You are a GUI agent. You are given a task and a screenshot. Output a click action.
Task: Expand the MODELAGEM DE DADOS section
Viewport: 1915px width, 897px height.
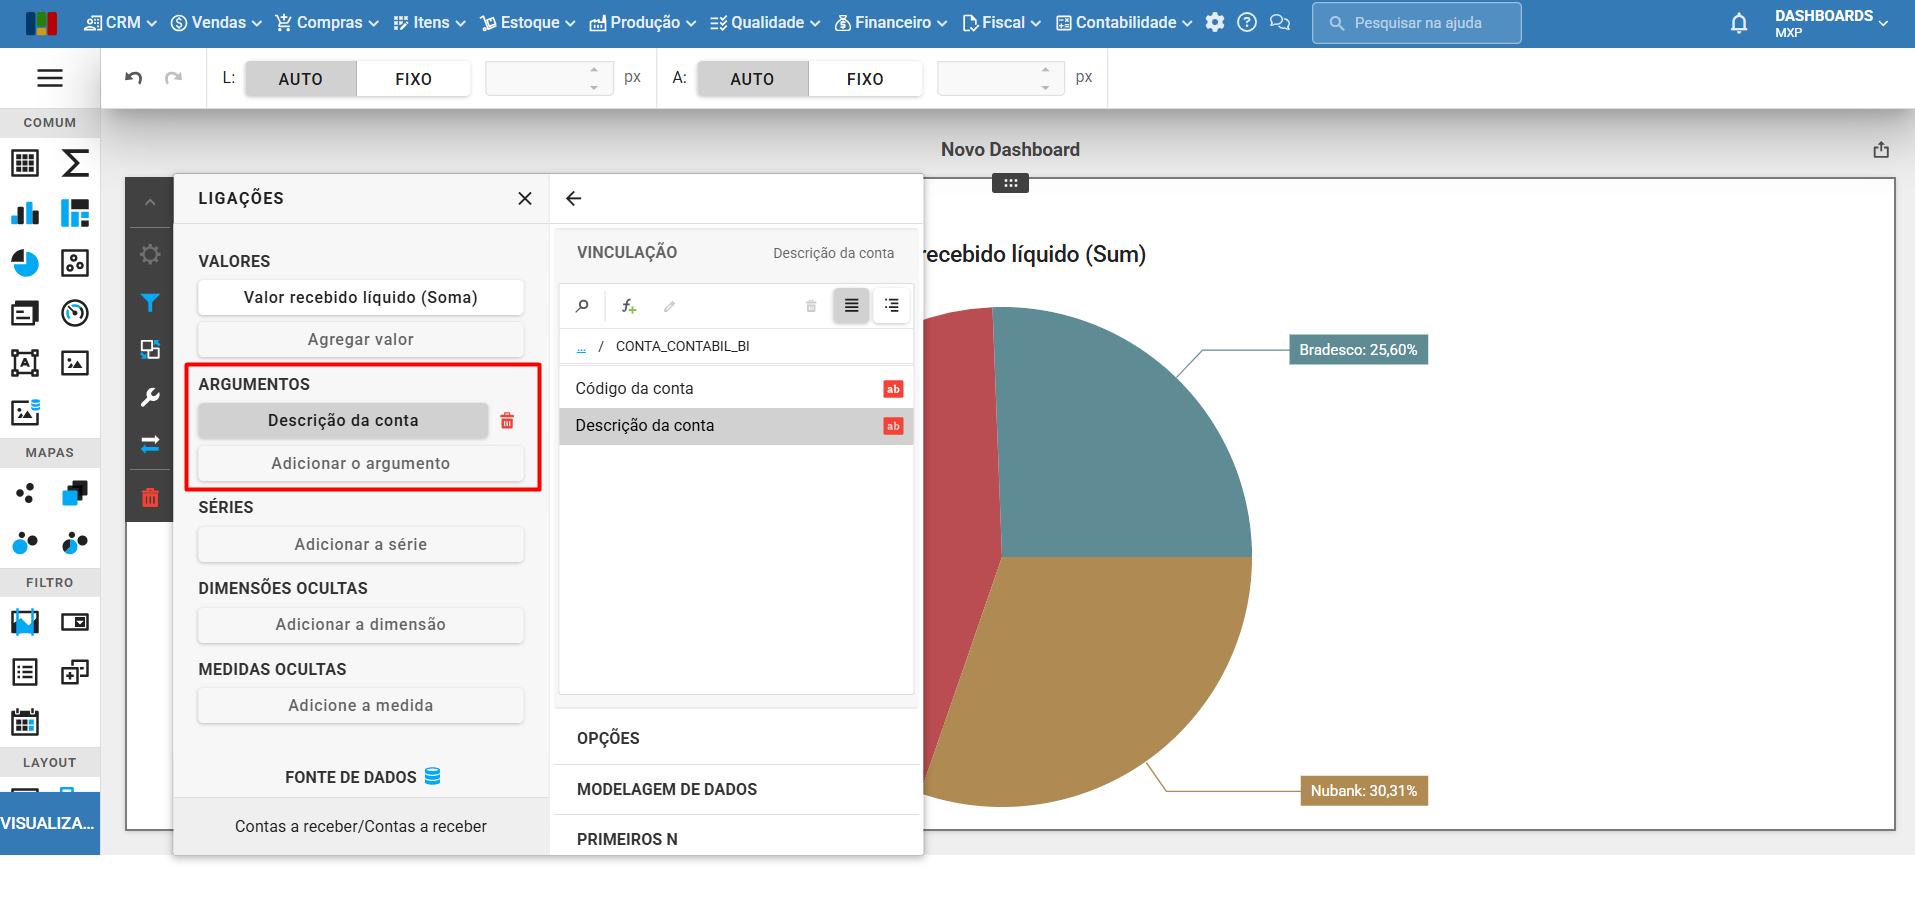737,789
